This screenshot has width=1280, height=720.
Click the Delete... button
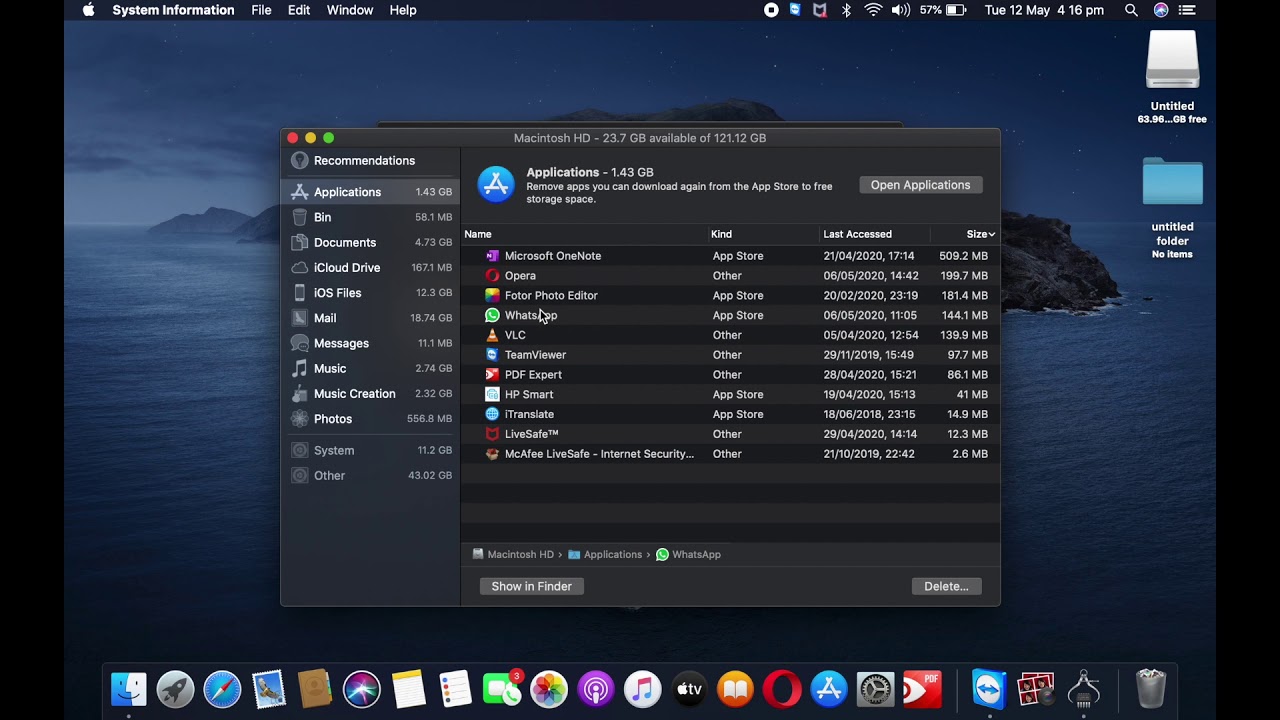(947, 586)
